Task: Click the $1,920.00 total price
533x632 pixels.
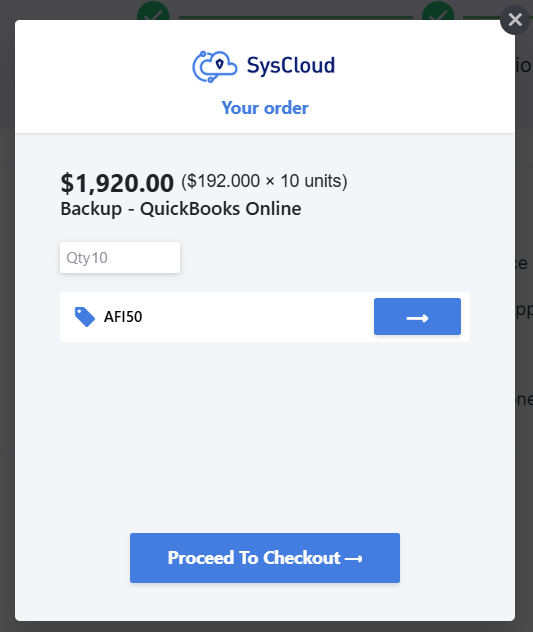Action: click(117, 183)
